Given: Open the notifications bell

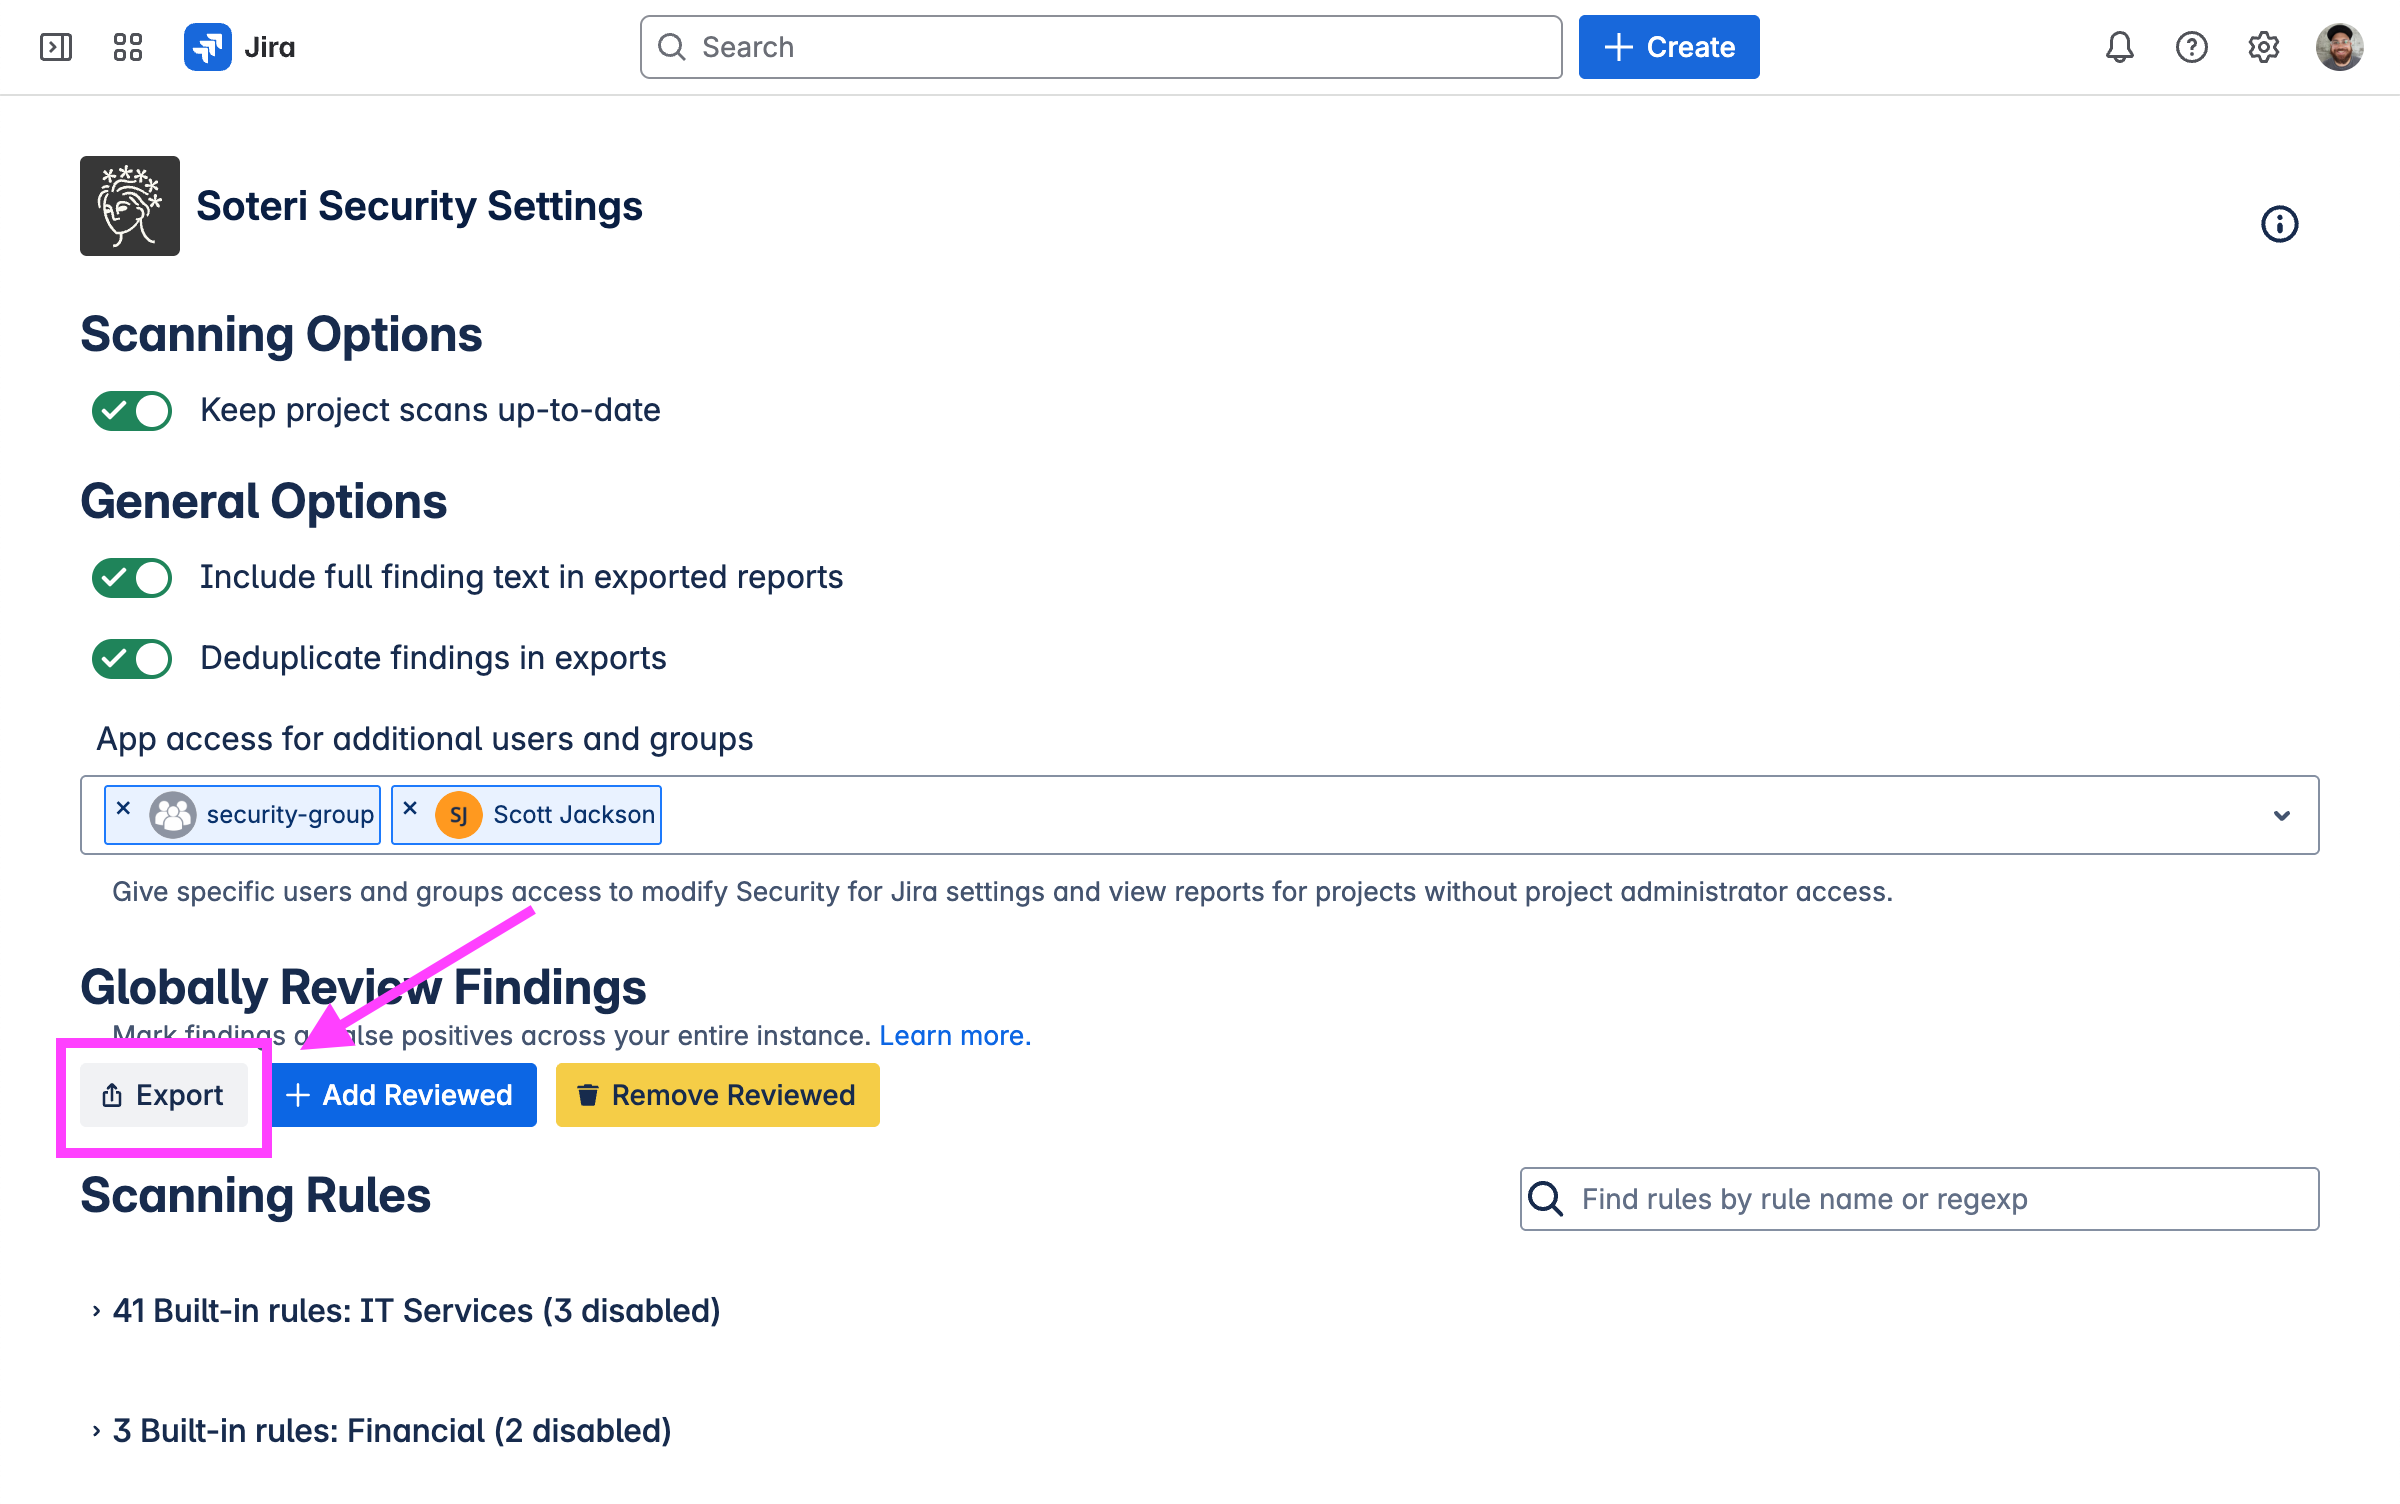Looking at the screenshot, I should 2119,47.
